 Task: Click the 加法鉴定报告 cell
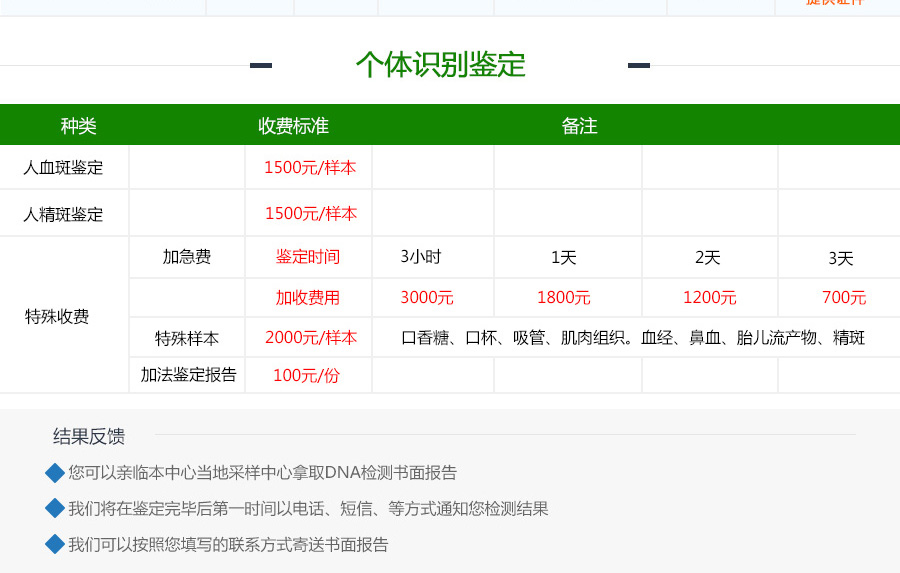(x=189, y=375)
